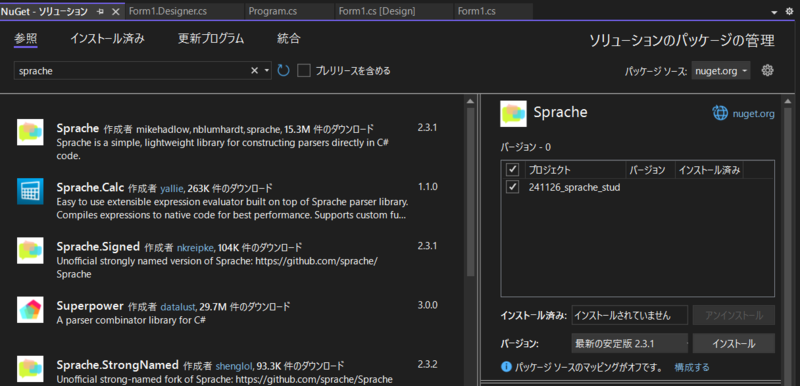This screenshot has height=386, width=800.
Task: Select the Sprache.StrongNamed package title
Action: 117,365
